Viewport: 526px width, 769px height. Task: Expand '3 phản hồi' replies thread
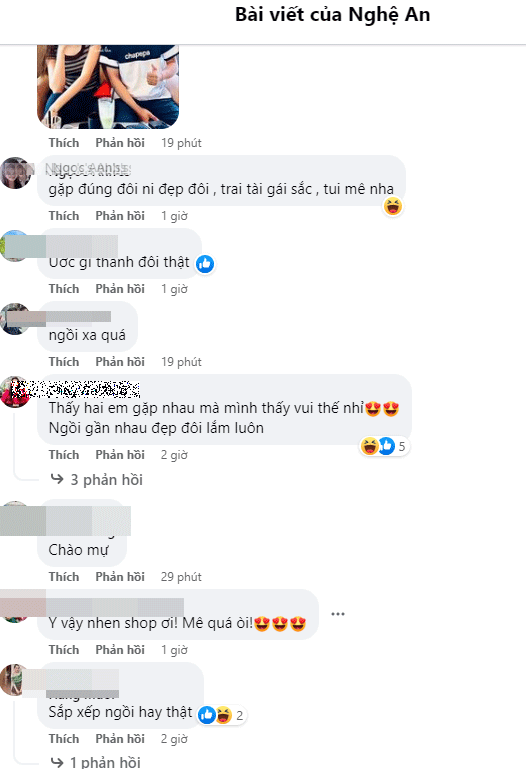(x=97, y=480)
